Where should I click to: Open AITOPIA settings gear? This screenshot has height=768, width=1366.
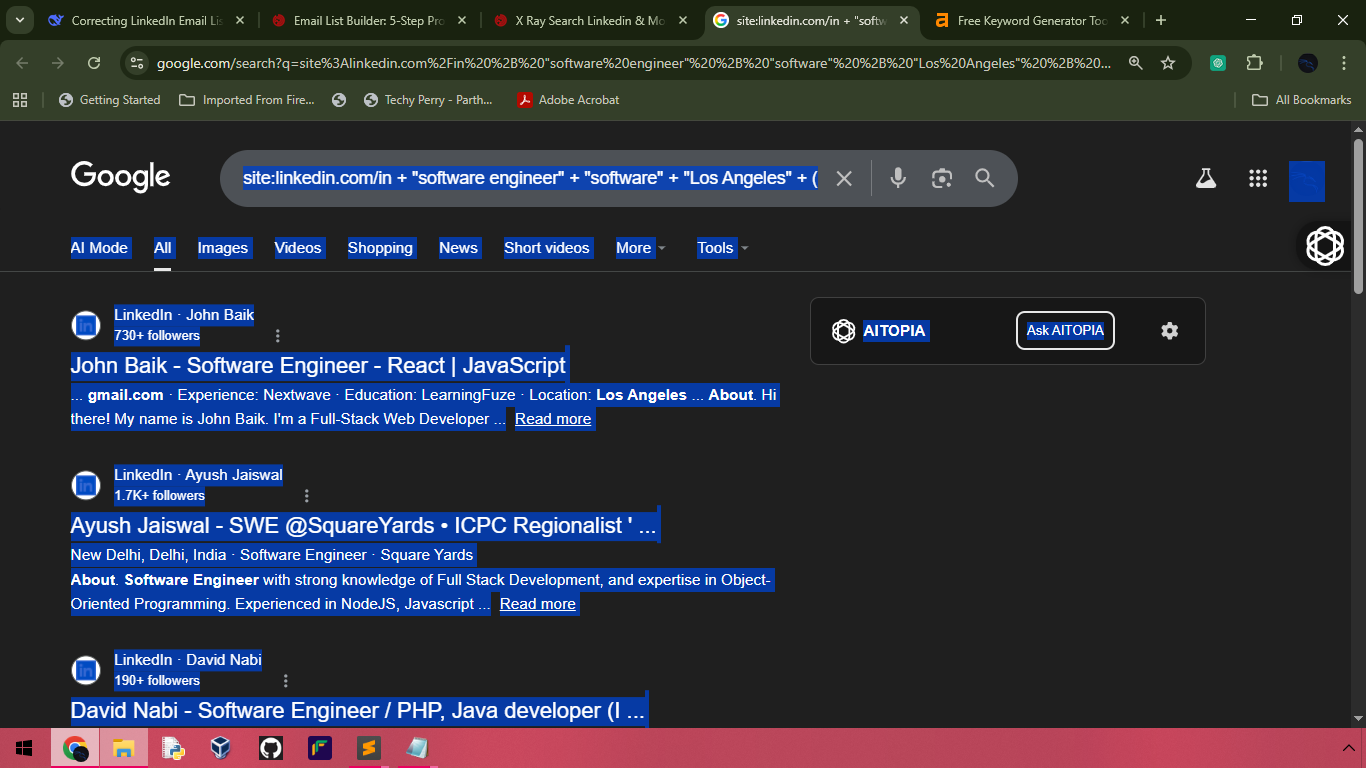click(x=1169, y=331)
